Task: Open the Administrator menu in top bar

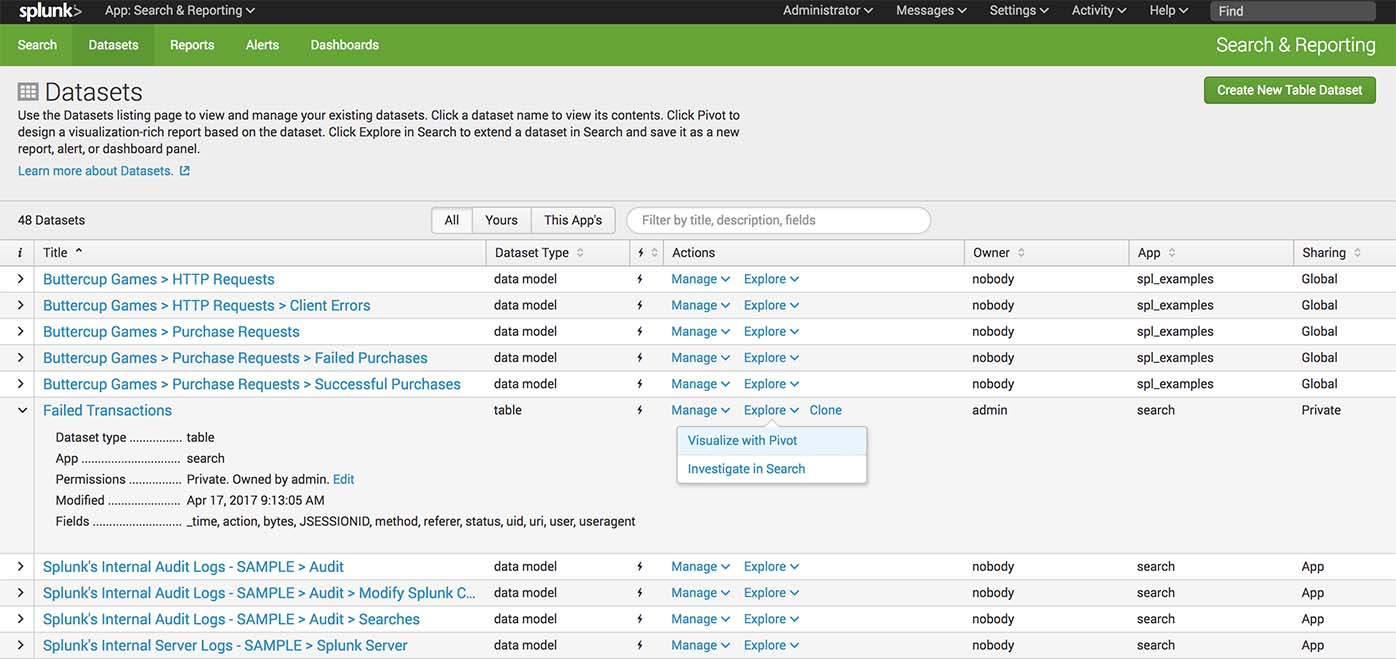Action: pos(827,11)
